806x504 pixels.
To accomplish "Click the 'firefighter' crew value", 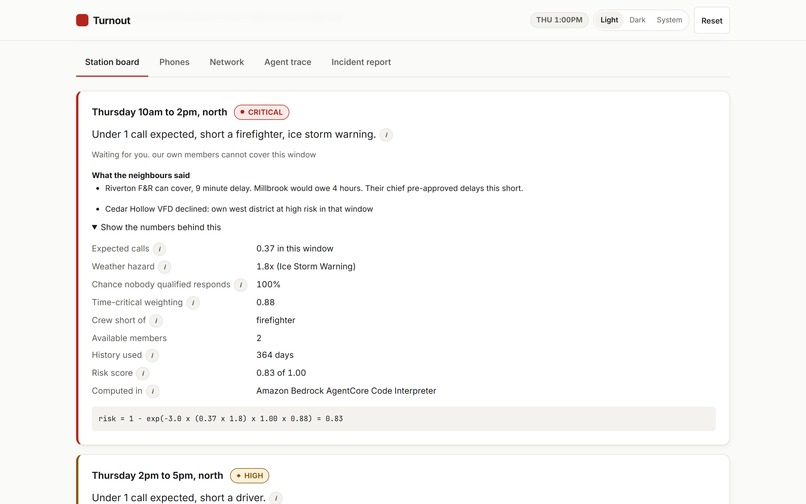I will [x=276, y=320].
